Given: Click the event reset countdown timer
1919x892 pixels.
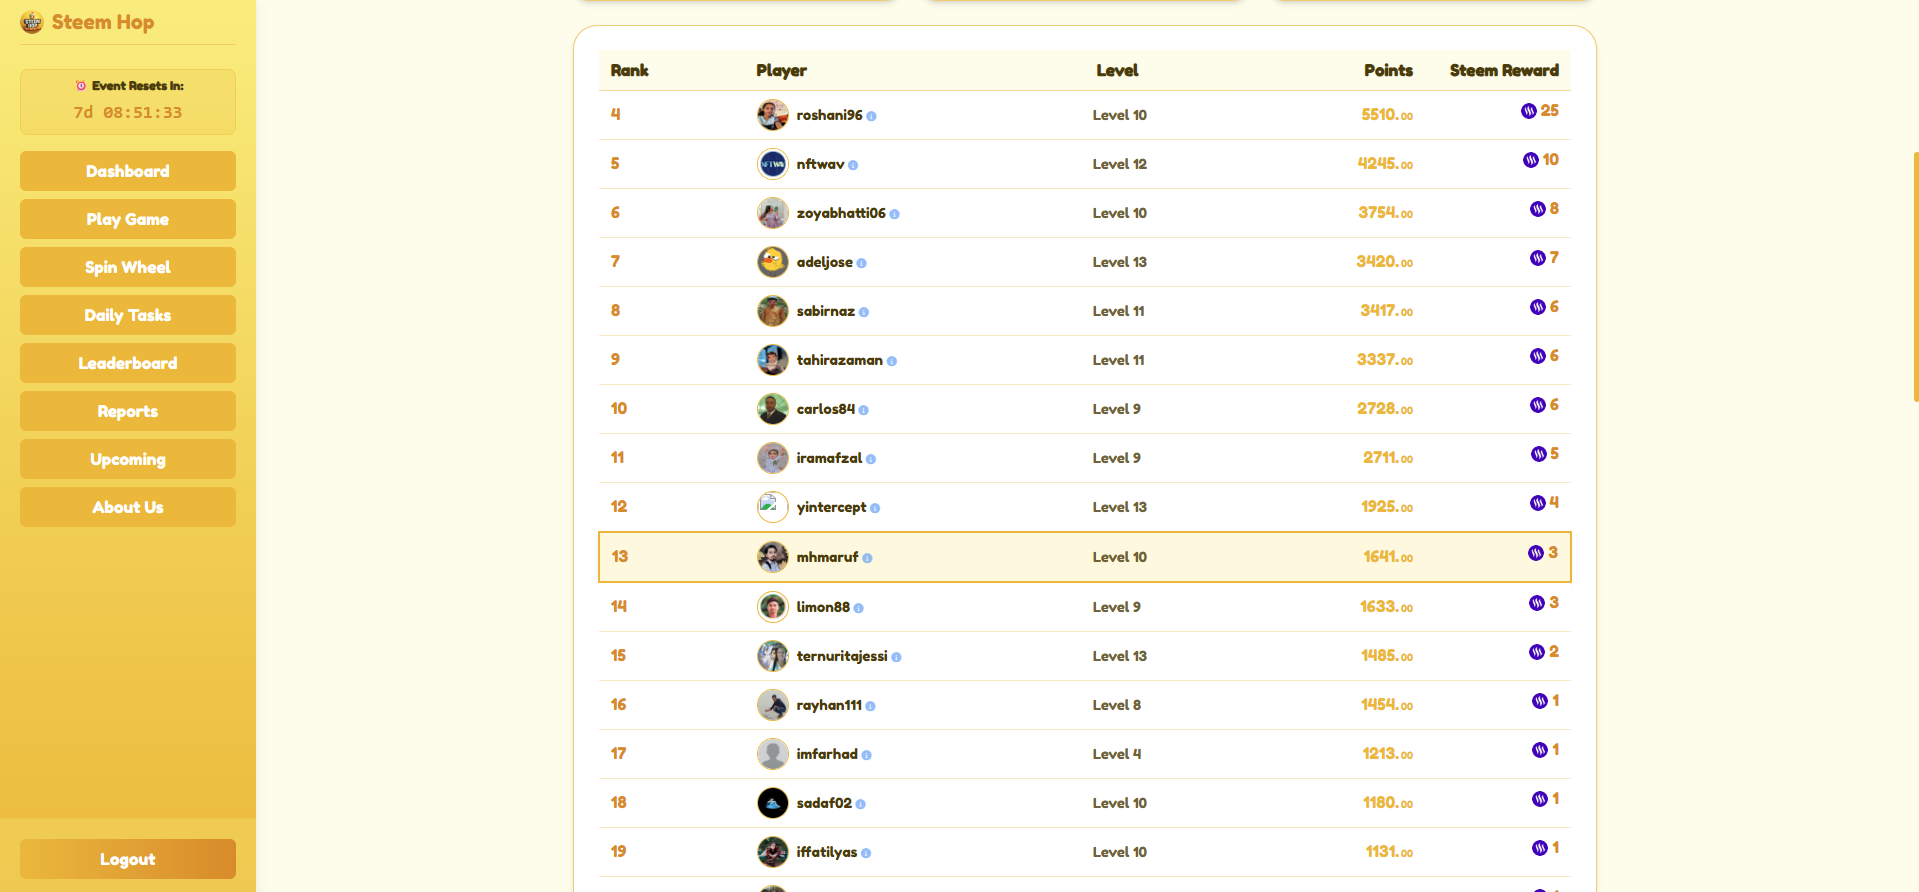Looking at the screenshot, I should 128,113.
